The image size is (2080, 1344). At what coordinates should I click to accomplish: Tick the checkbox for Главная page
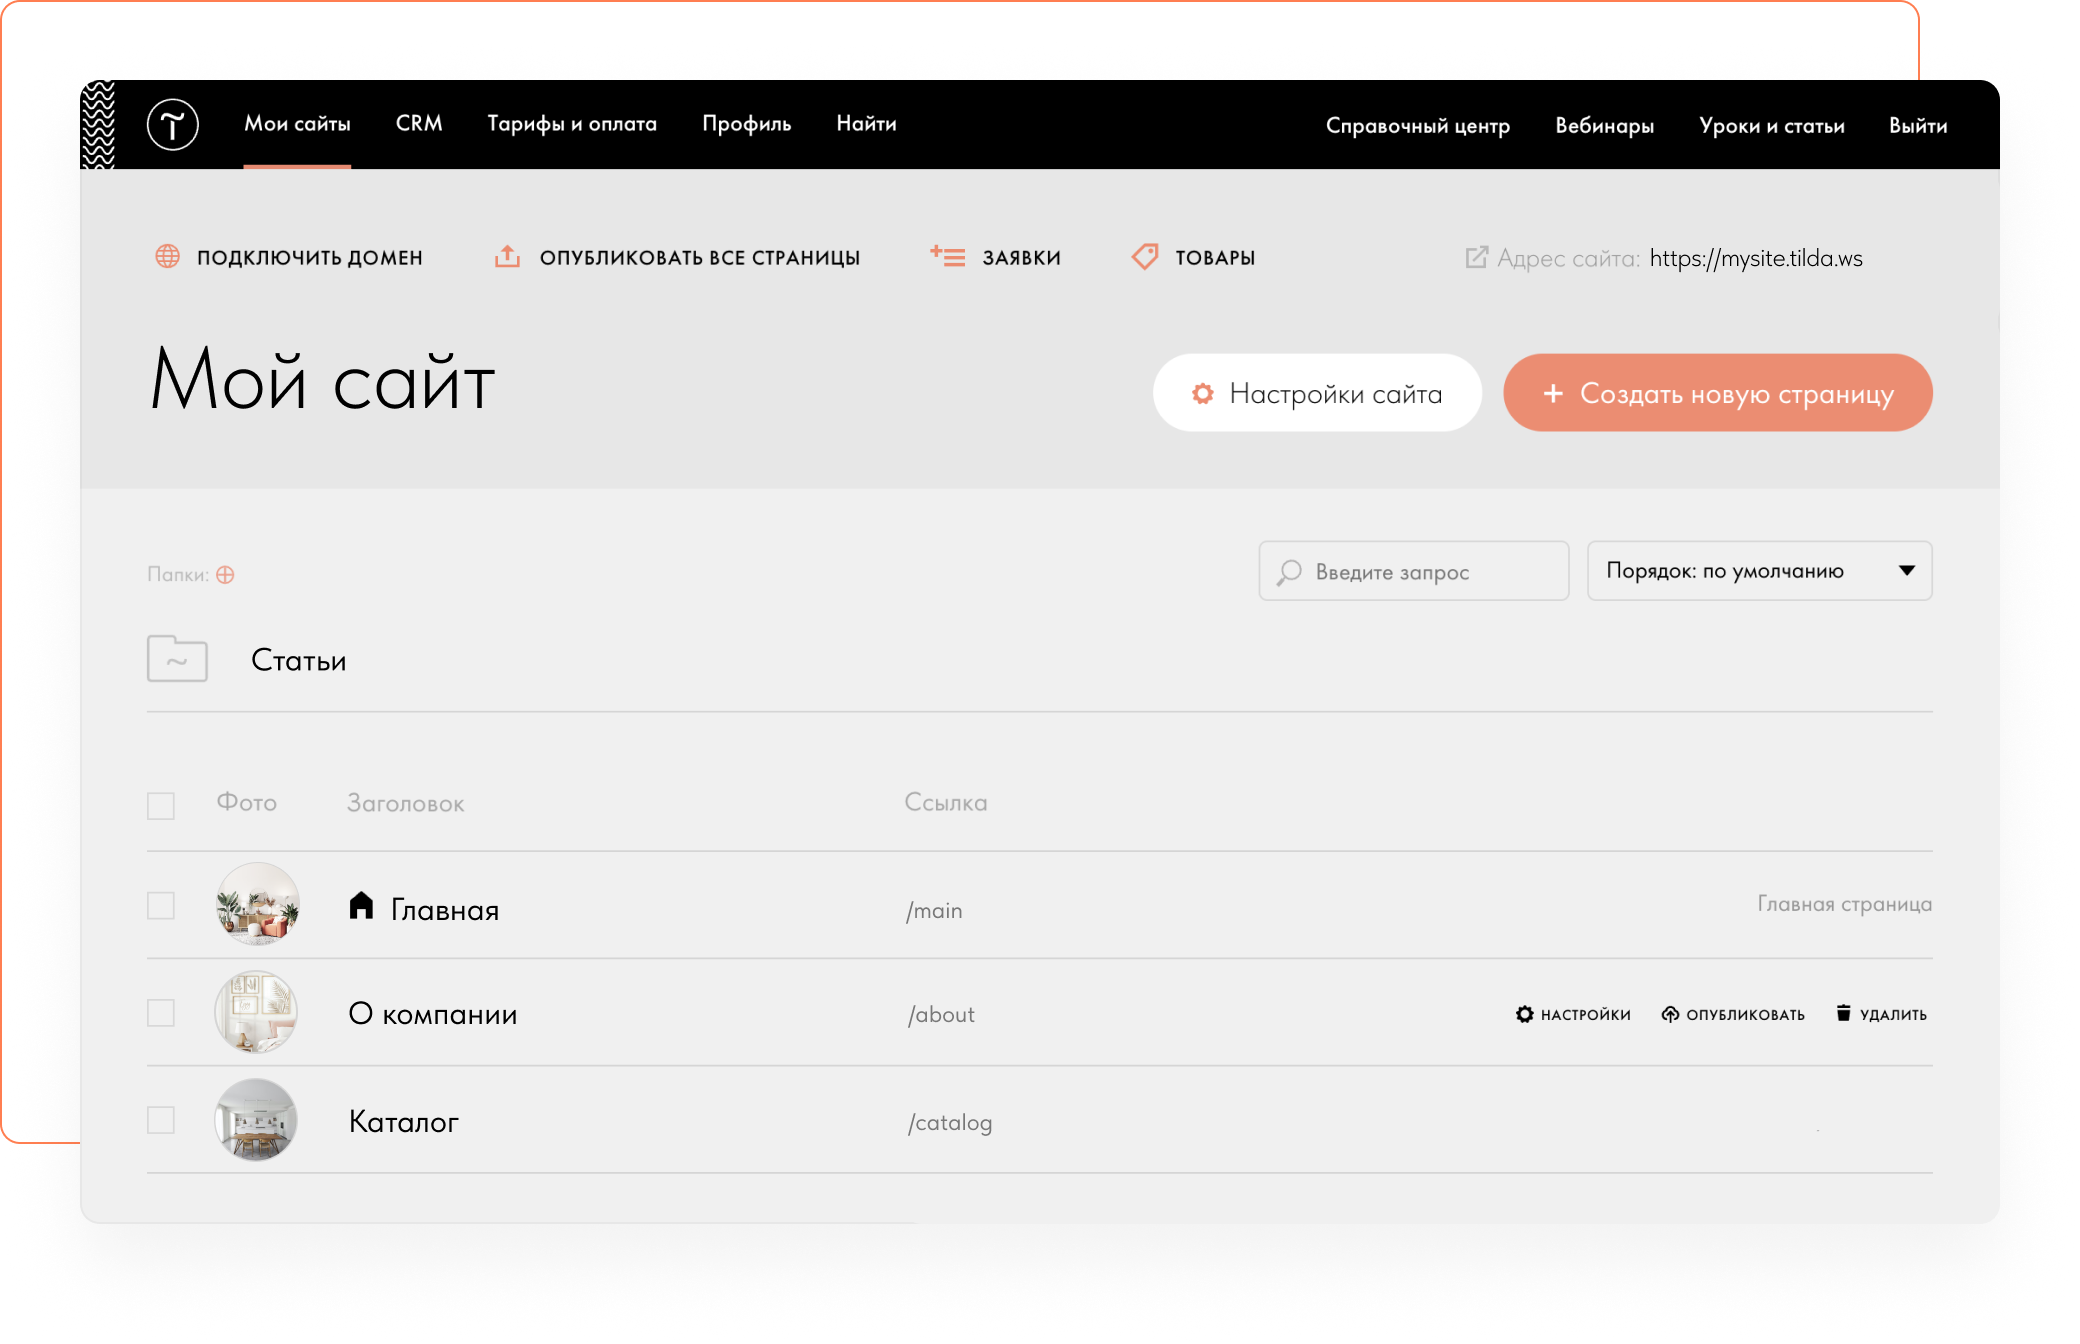[161, 906]
